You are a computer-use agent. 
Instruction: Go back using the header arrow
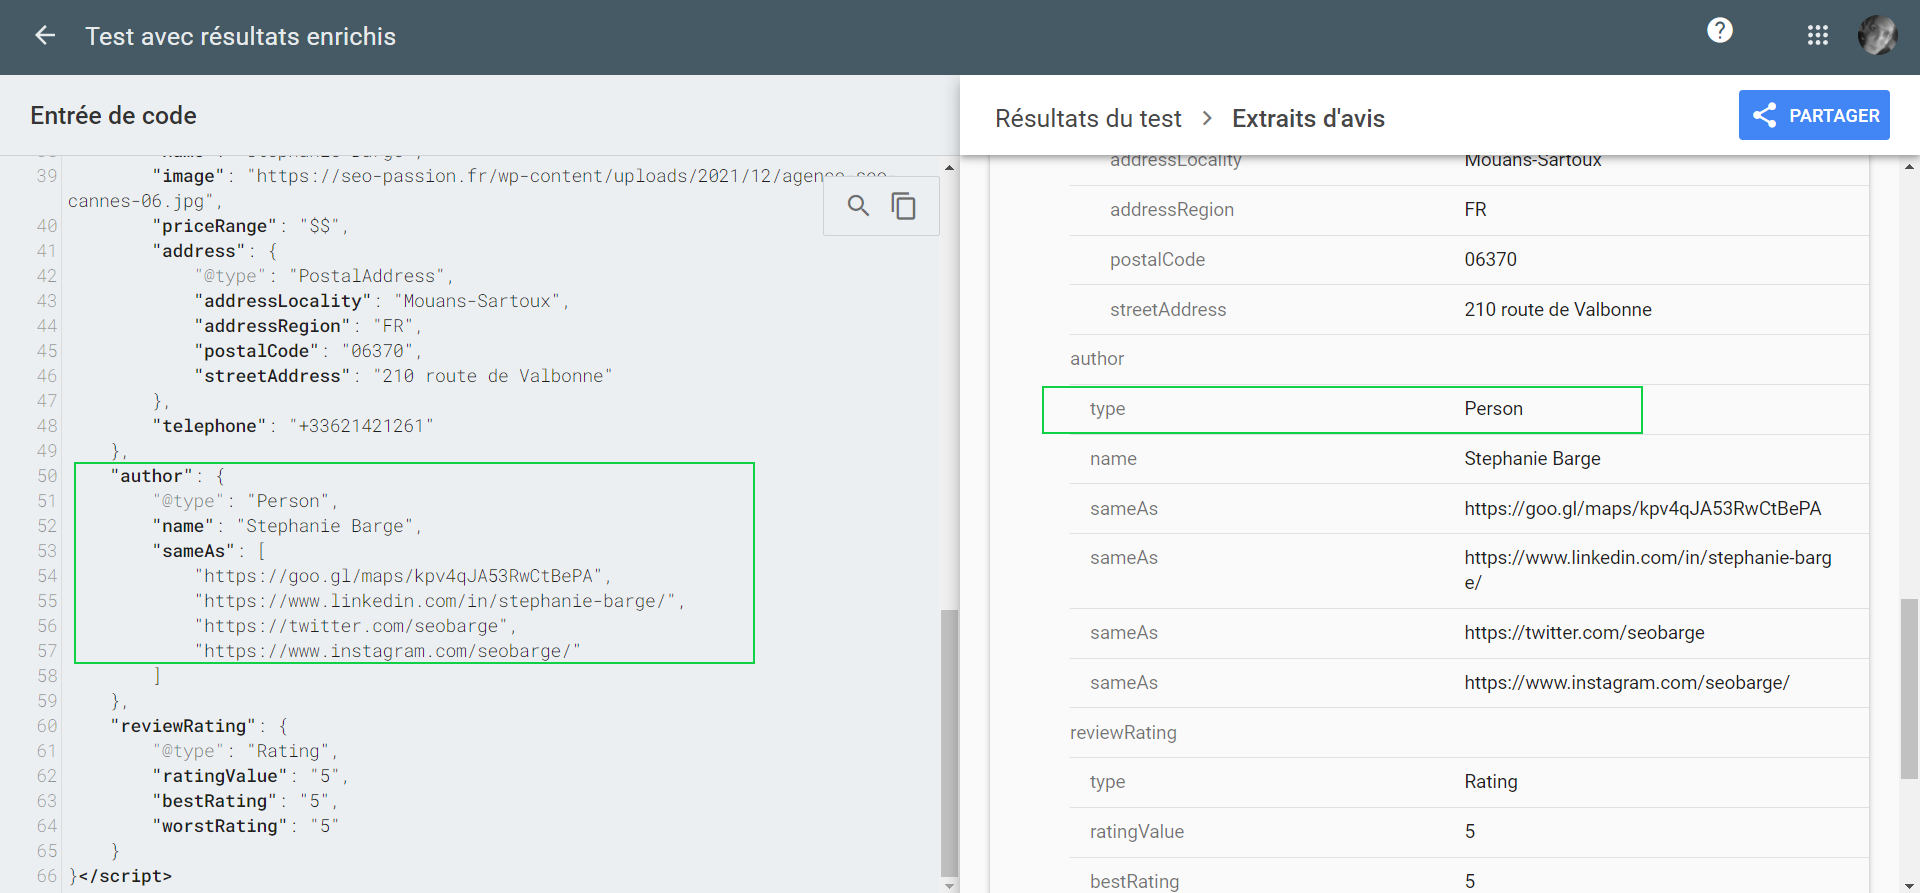[45, 36]
